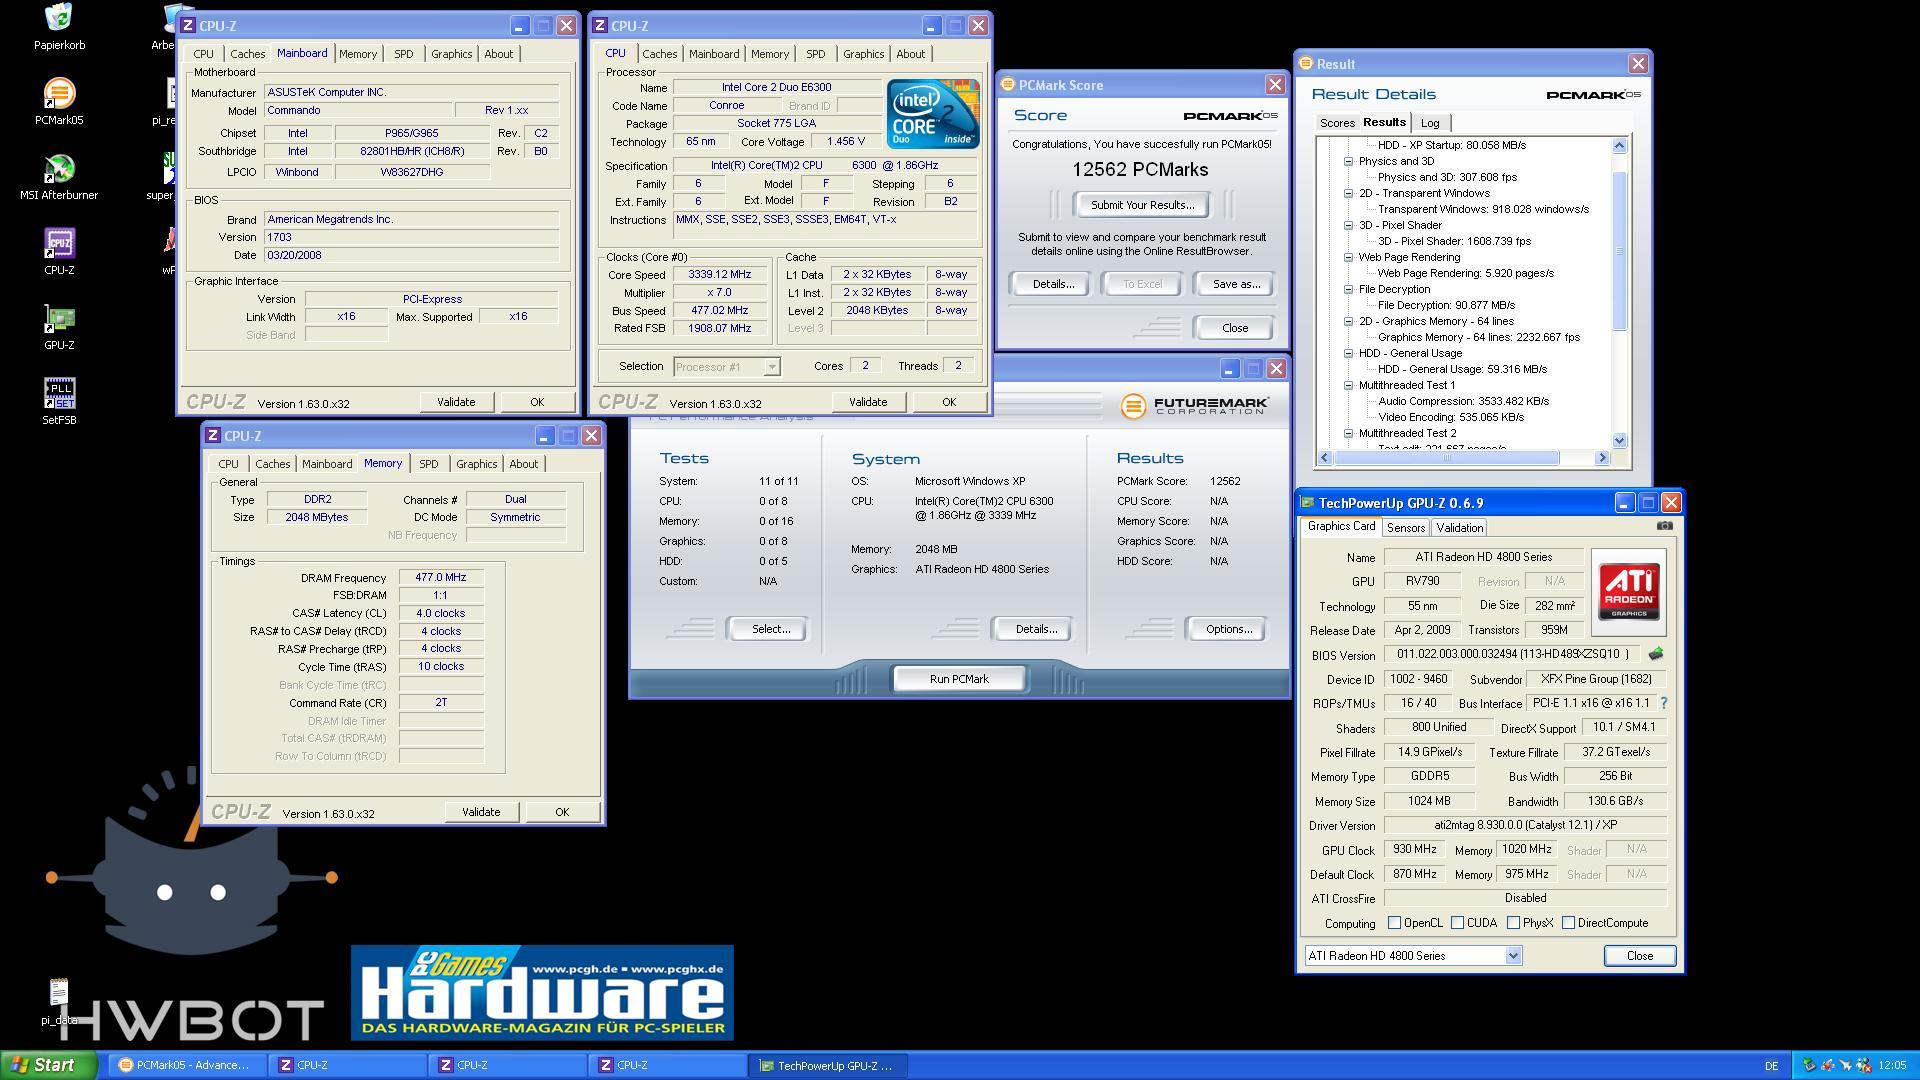Click the system clock showing 12:05
1920x1080 pixels.
(1891, 1066)
